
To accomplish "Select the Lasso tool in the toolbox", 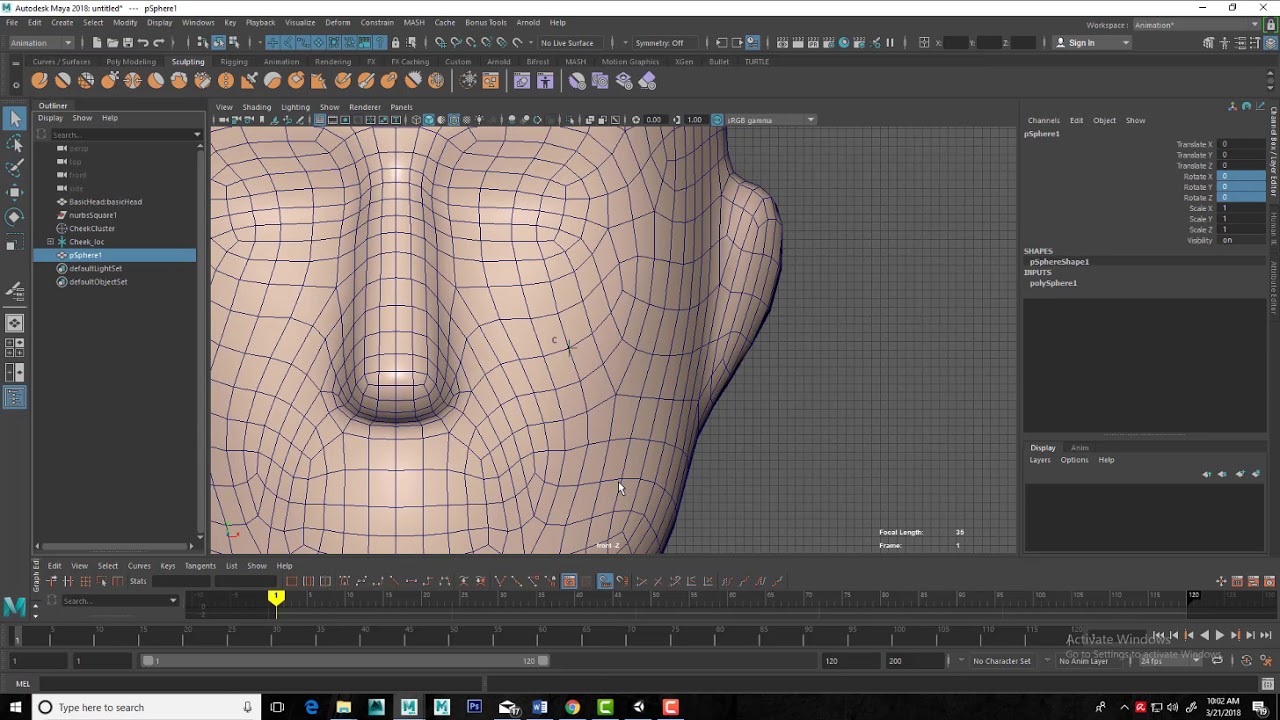I will coord(15,144).
